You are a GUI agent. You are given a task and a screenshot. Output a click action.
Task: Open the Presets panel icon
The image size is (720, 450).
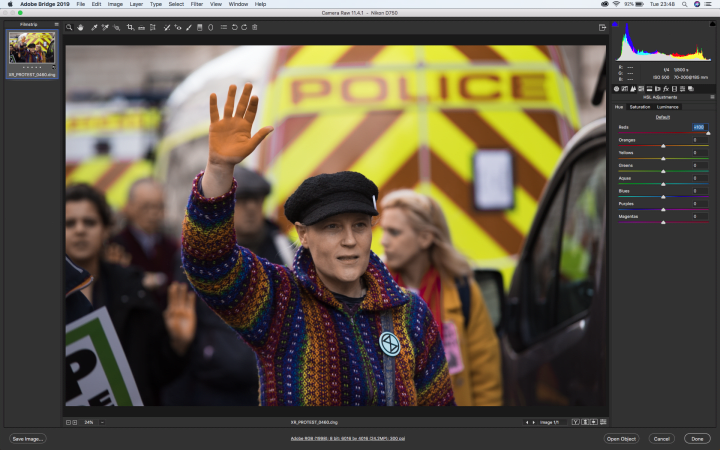(682, 89)
